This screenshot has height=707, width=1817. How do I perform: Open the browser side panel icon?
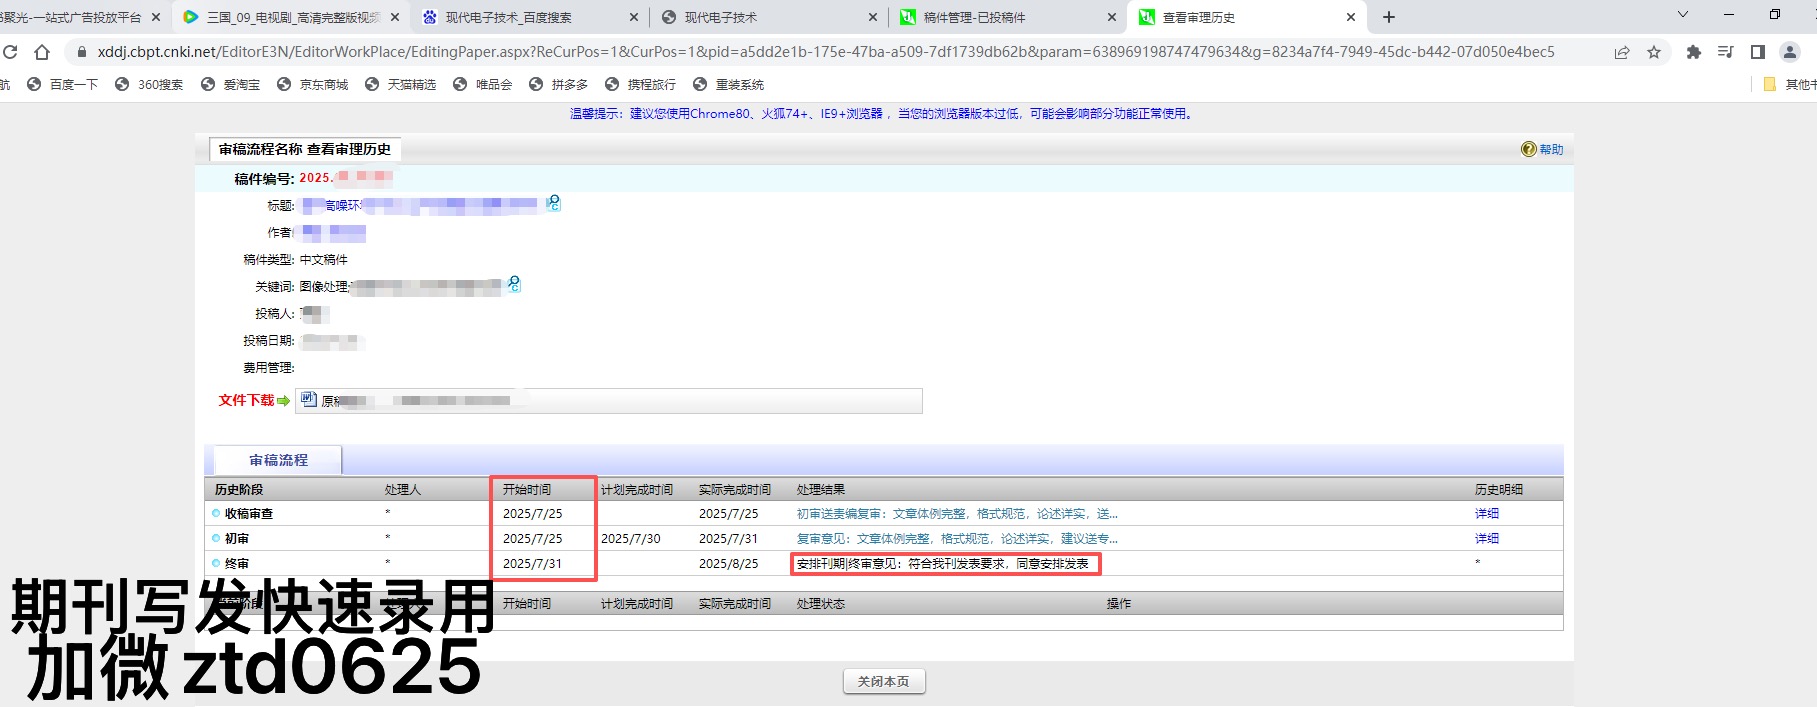[1758, 52]
